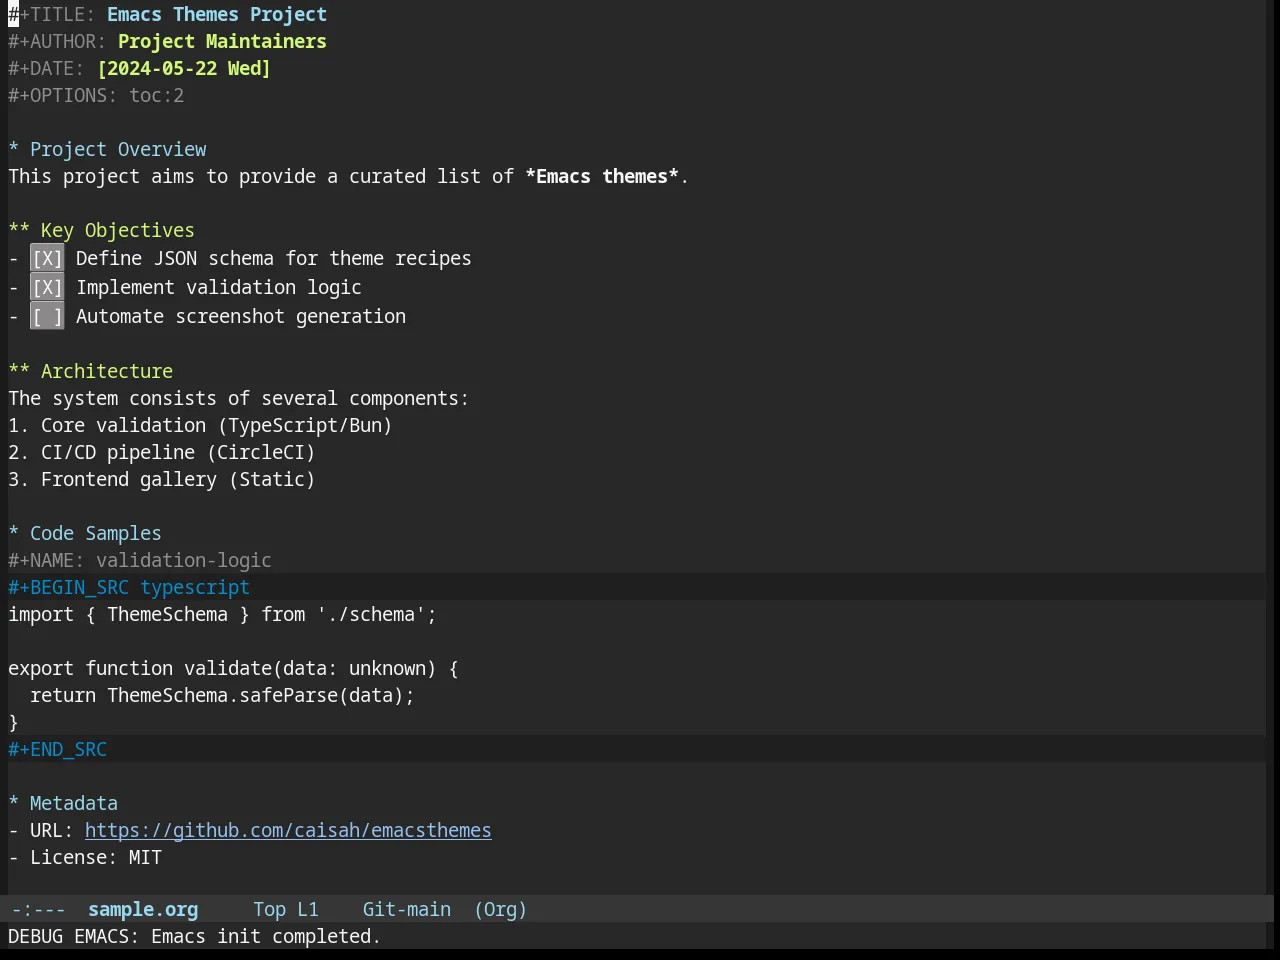Click the '#+AUTHOR:' keyword
The width and height of the screenshot is (1280, 960).
point(57,42)
